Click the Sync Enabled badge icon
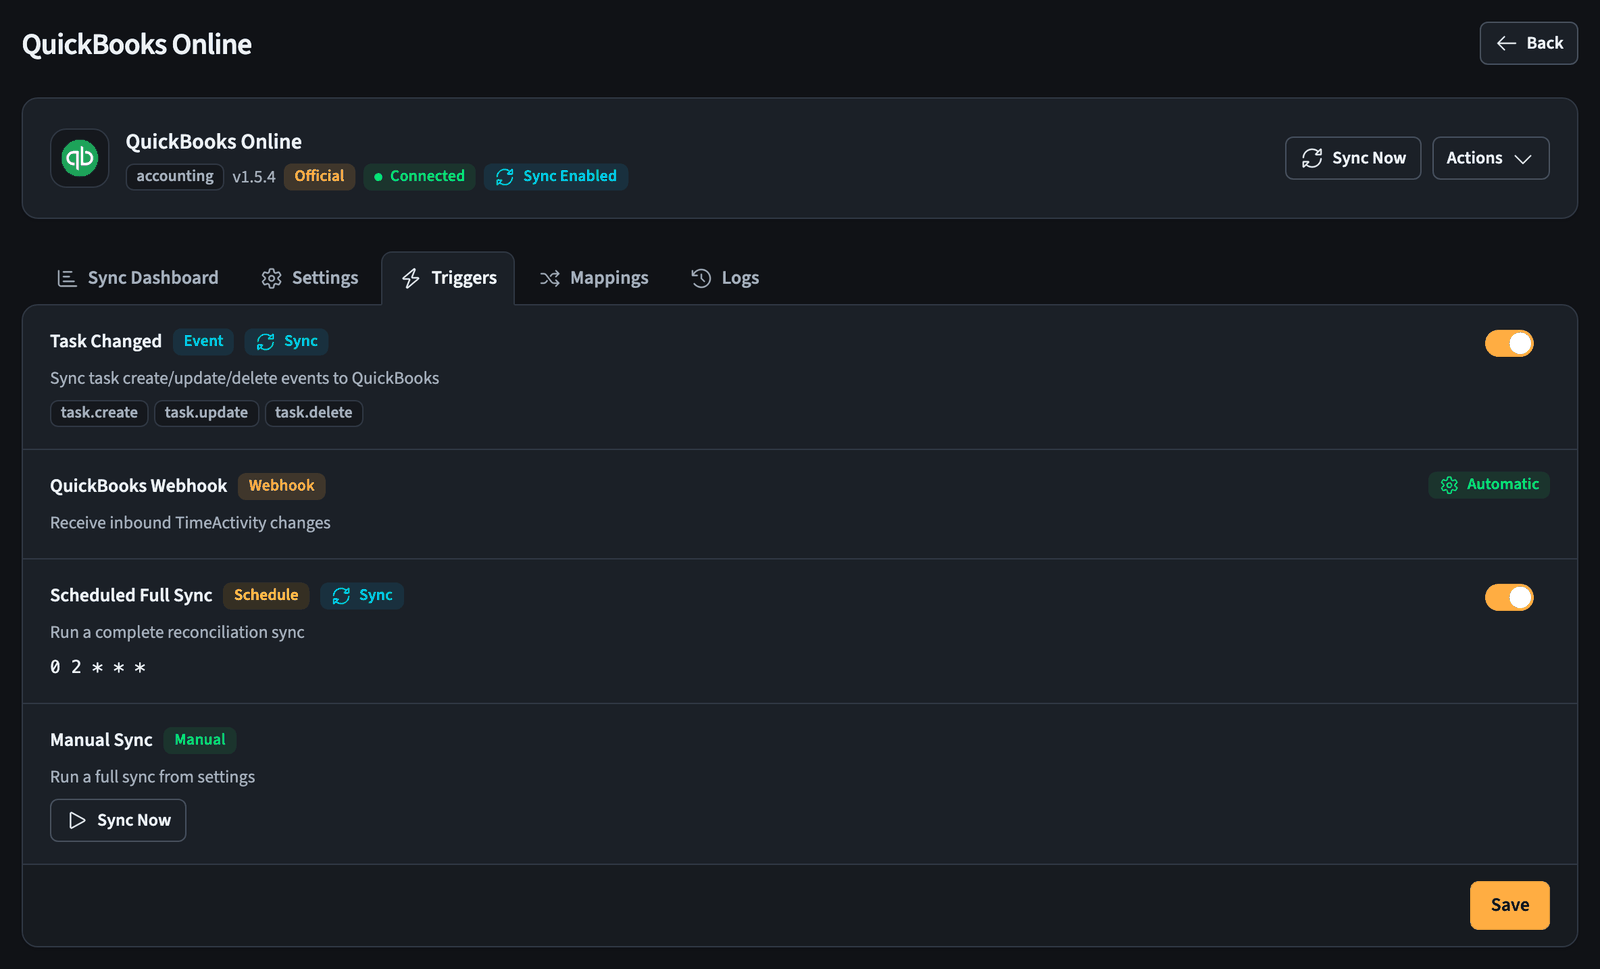Image resolution: width=1600 pixels, height=969 pixels. (x=505, y=177)
